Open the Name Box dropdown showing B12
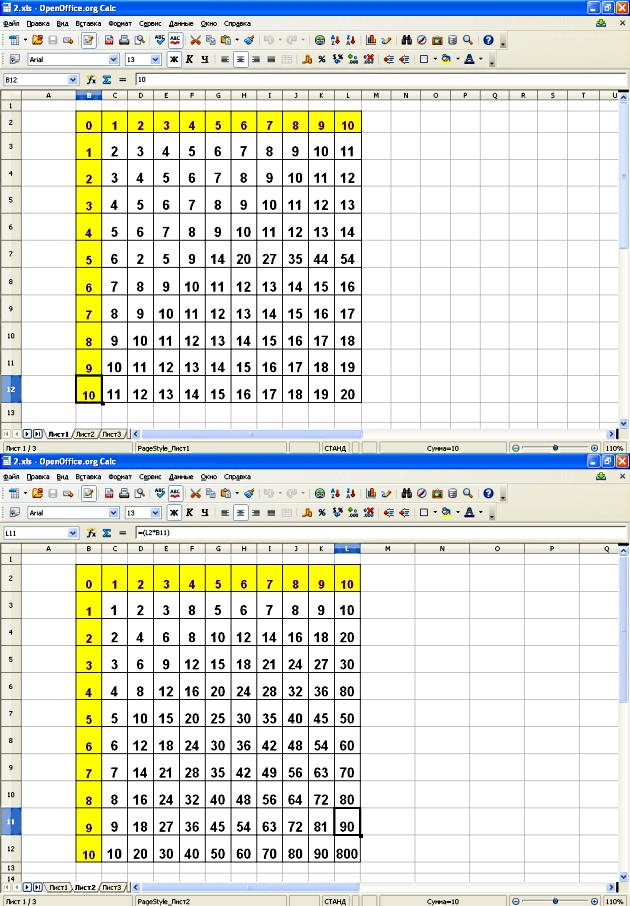The height and width of the screenshot is (906, 630). point(73,79)
